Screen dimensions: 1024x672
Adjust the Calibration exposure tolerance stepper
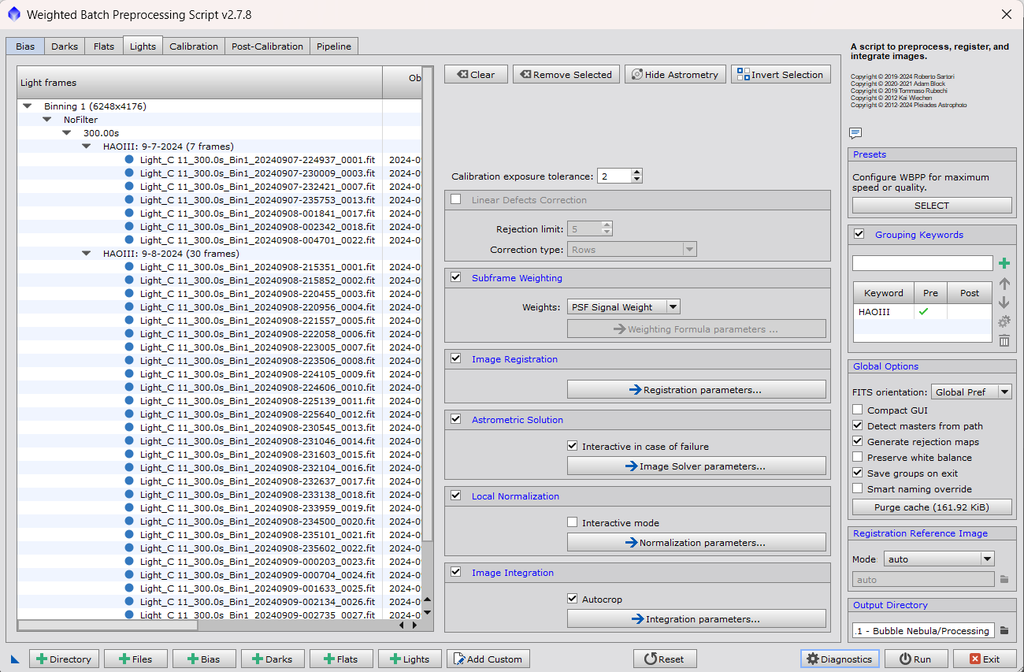click(637, 176)
